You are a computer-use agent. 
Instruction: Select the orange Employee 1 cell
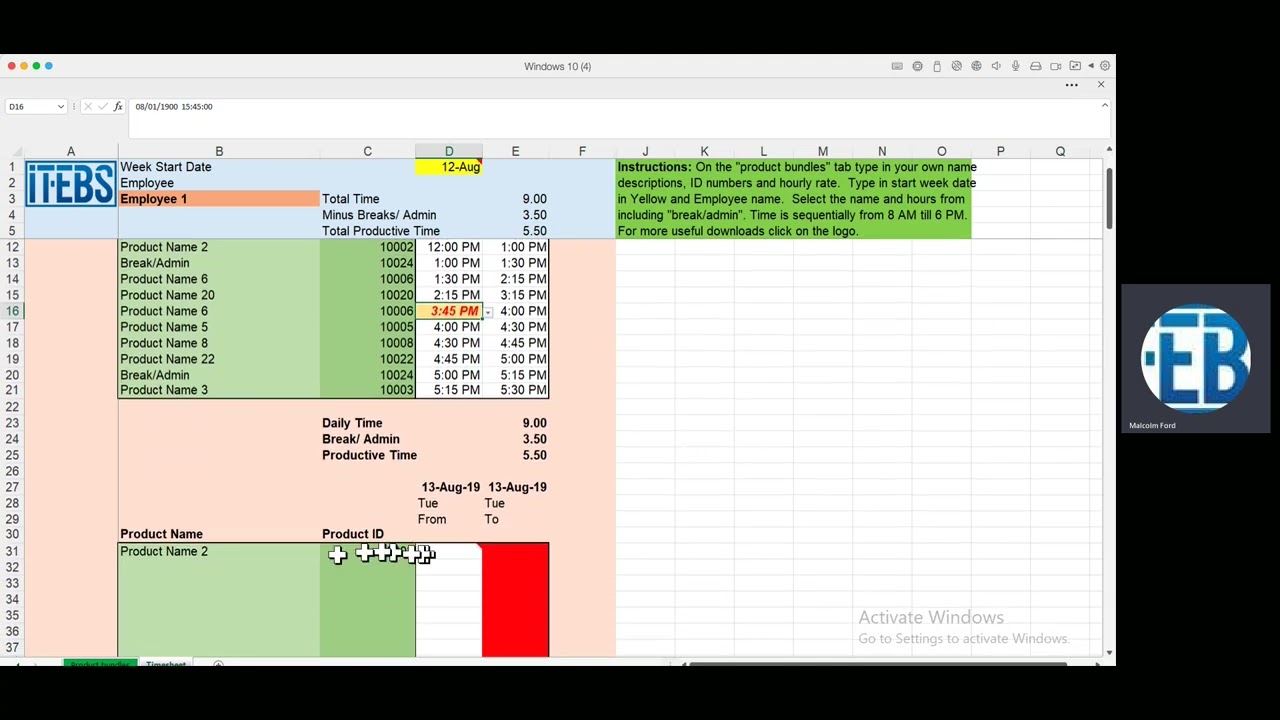click(219, 199)
